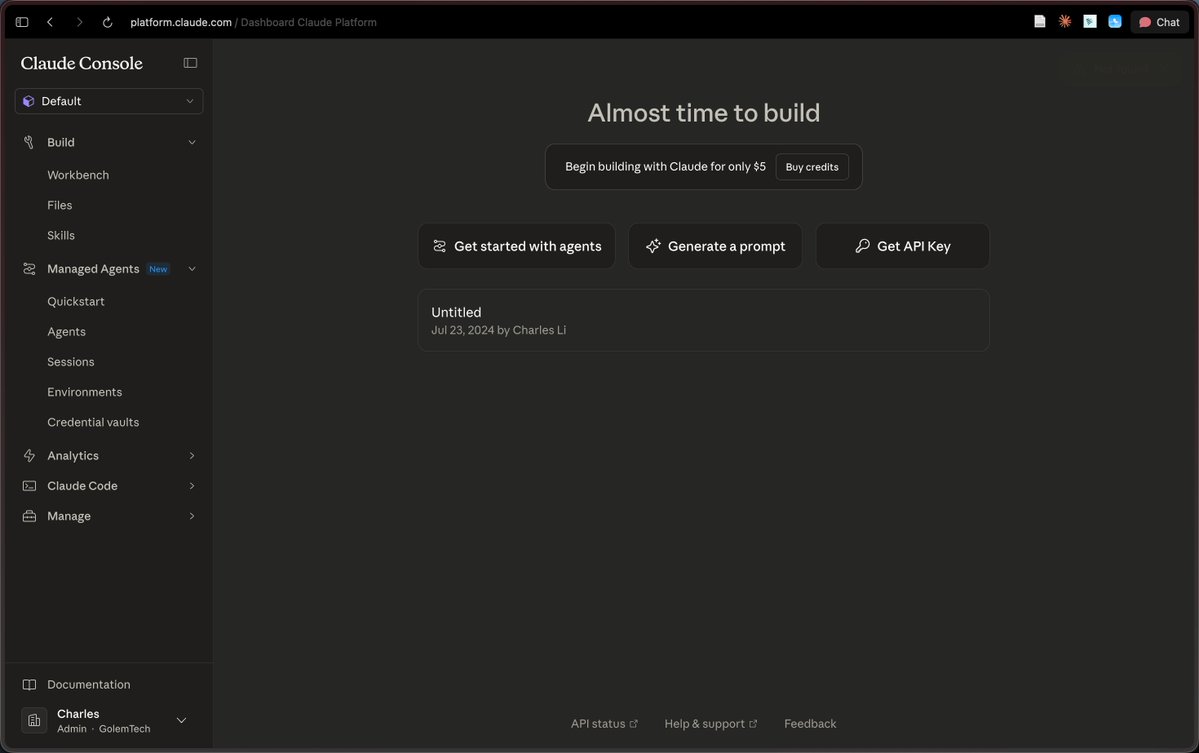Open the Untitled prompt card
The height and width of the screenshot is (753, 1199).
(x=703, y=320)
